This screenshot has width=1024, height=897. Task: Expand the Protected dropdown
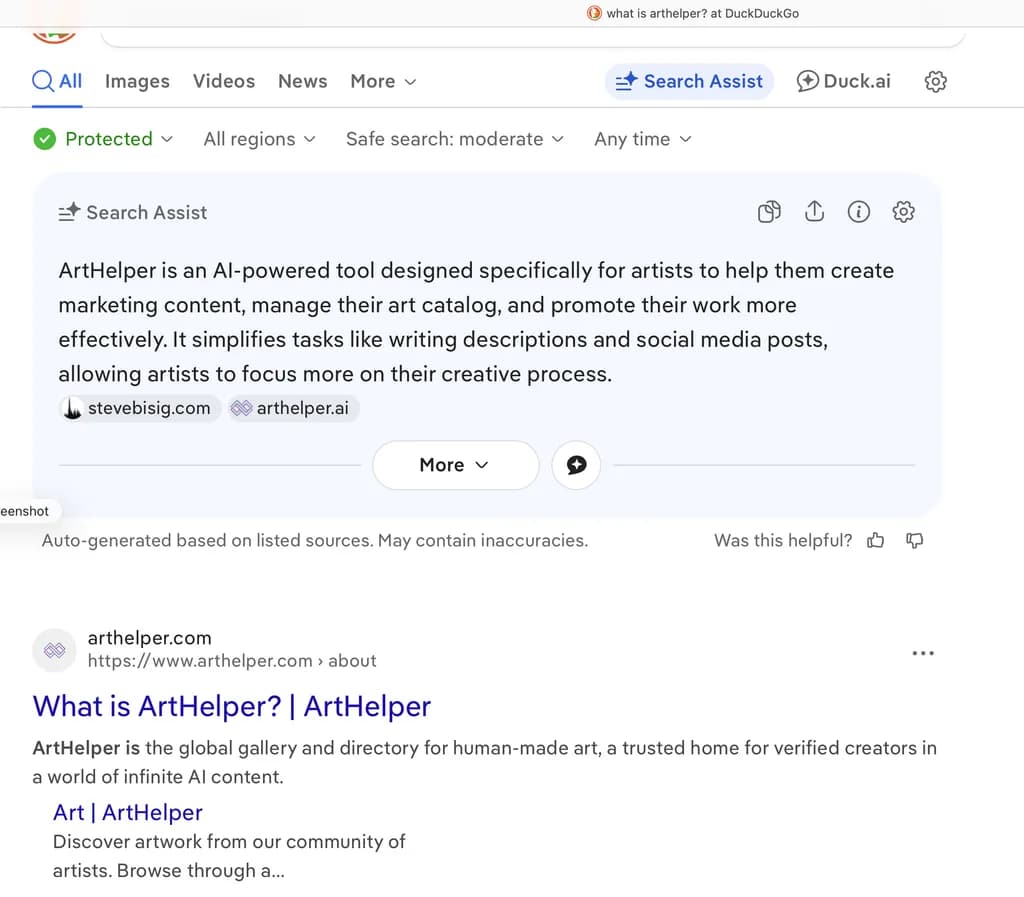(104, 139)
